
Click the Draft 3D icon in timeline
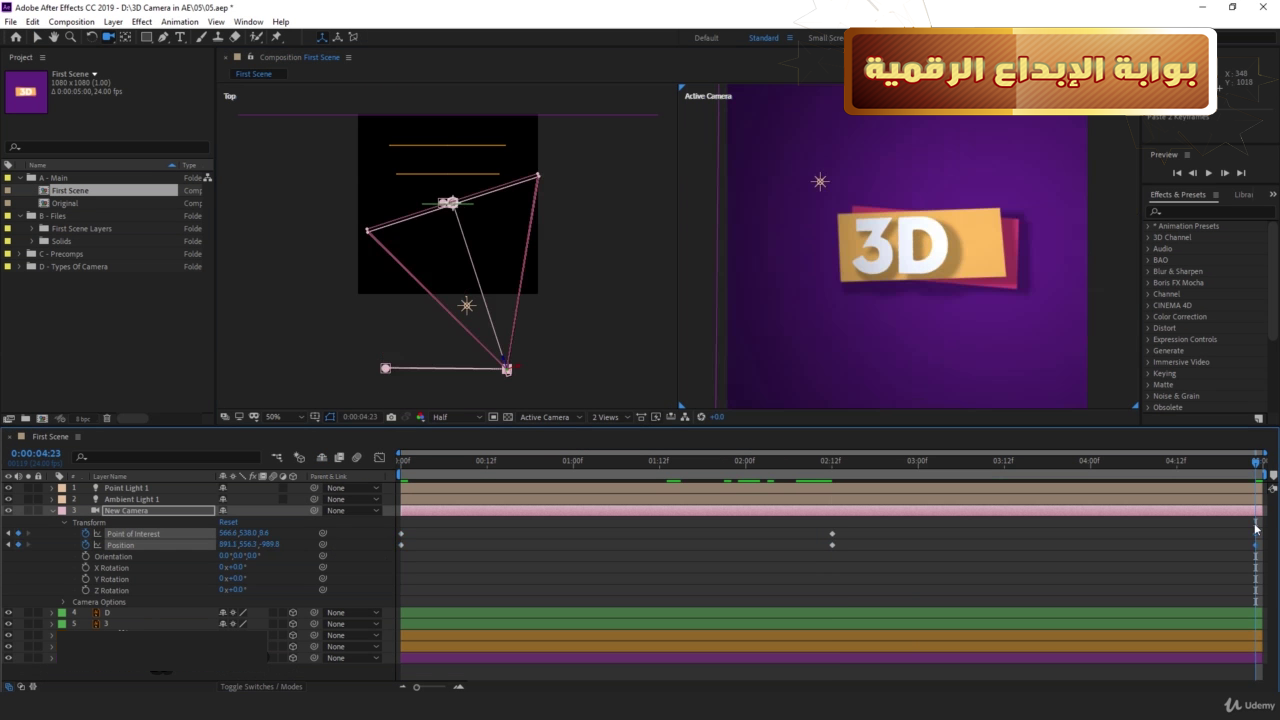pyautogui.click(x=299, y=457)
